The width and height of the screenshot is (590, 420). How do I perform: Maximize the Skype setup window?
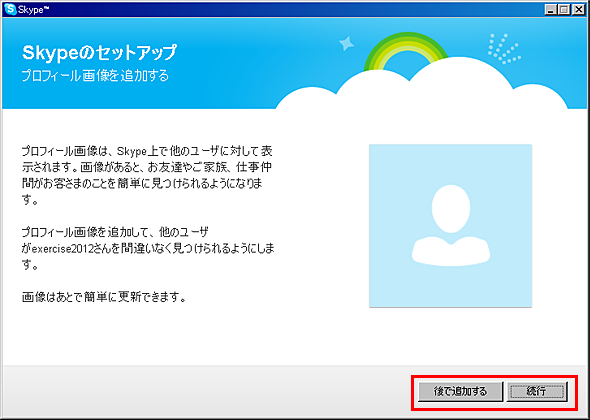click(x=564, y=10)
